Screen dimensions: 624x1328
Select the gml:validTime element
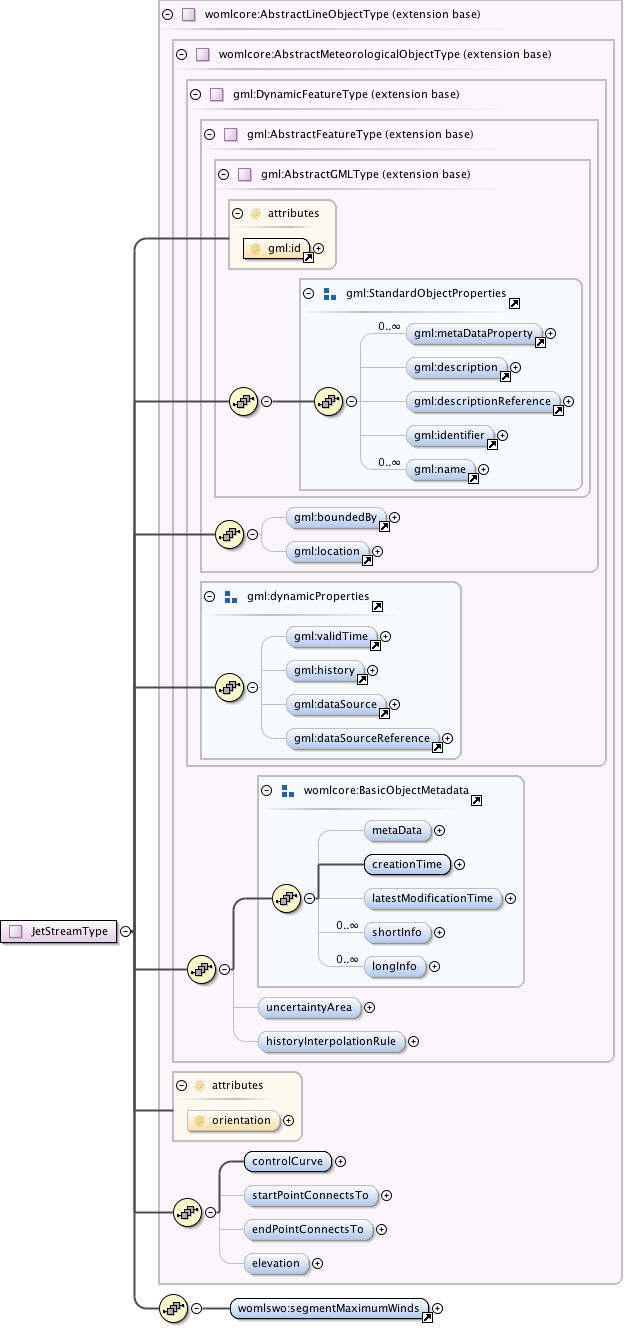coord(332,636)
